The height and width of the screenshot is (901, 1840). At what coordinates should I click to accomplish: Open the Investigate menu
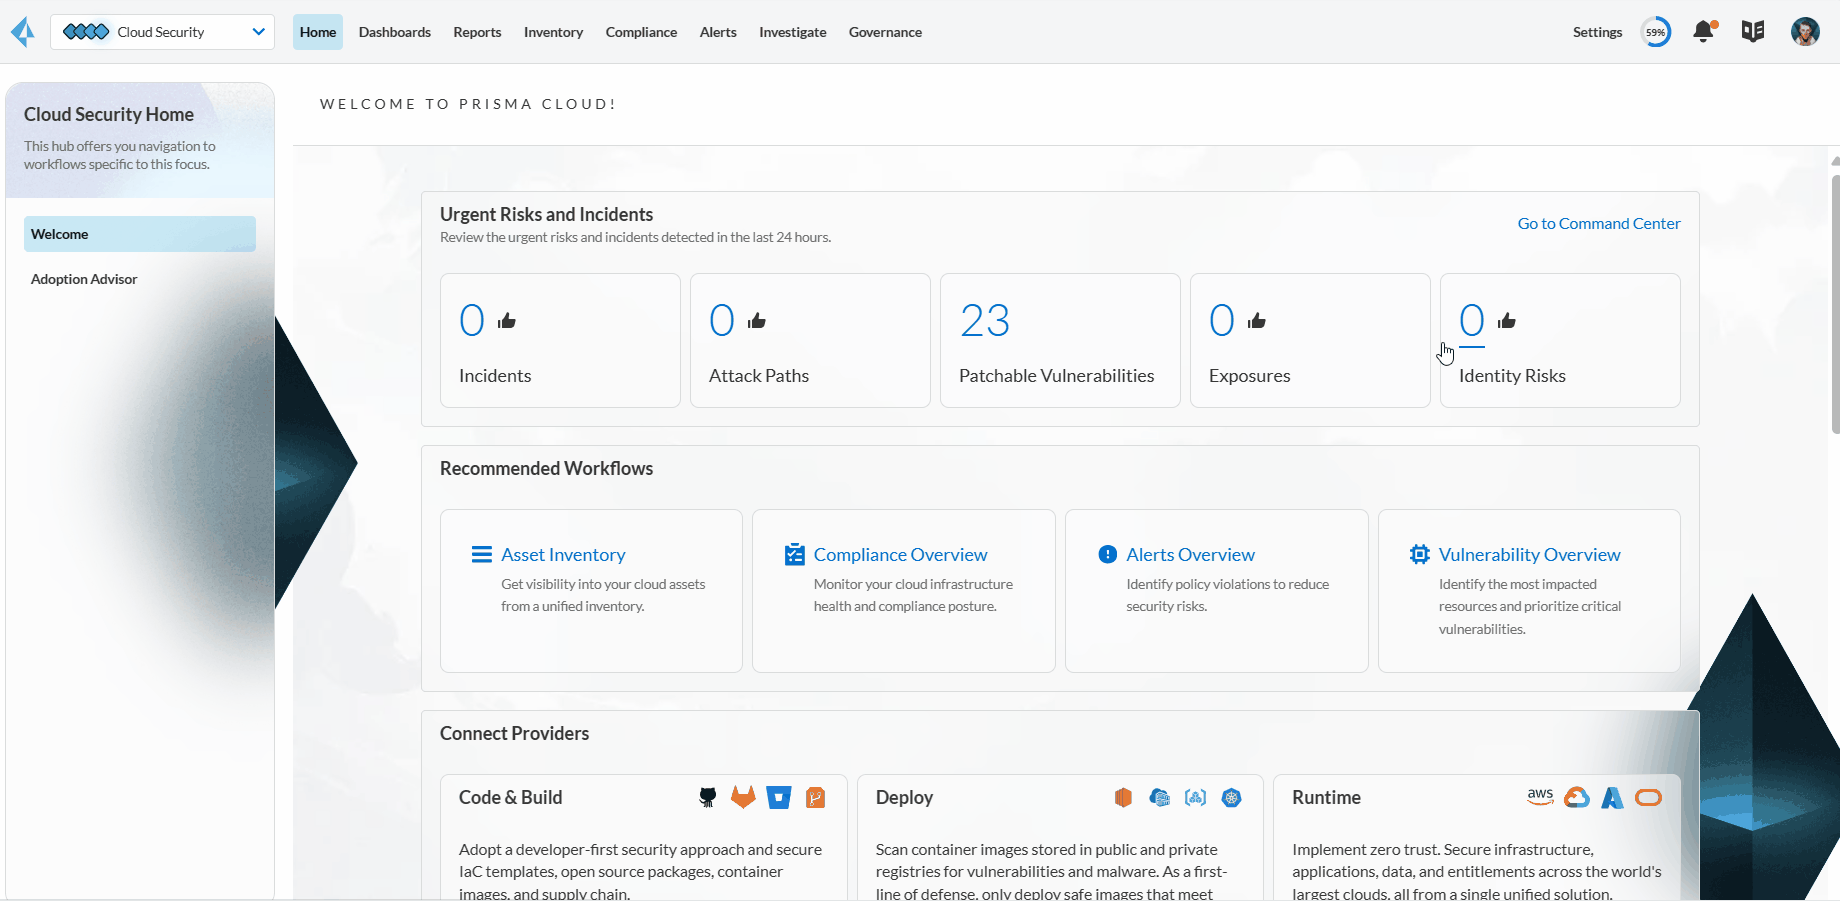793,32
